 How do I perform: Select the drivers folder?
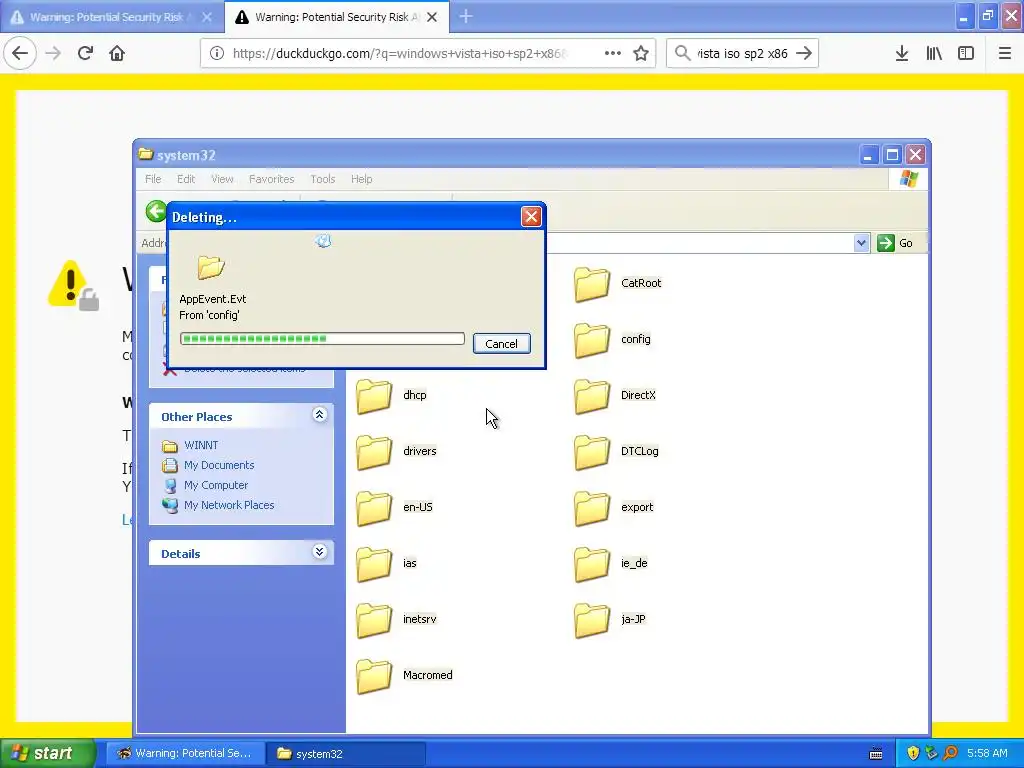[x=396, y=452]
